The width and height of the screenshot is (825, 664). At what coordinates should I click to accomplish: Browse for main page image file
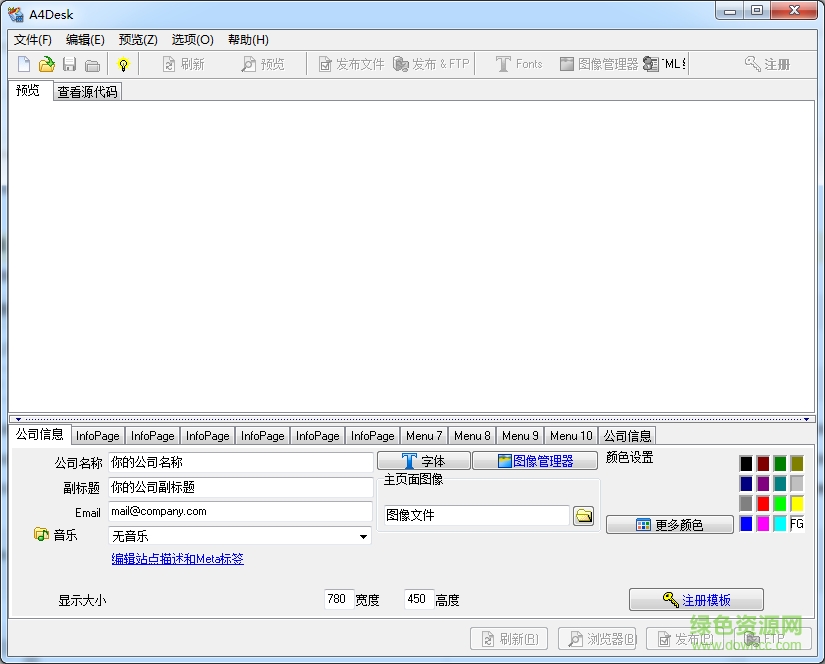[584, 516]
